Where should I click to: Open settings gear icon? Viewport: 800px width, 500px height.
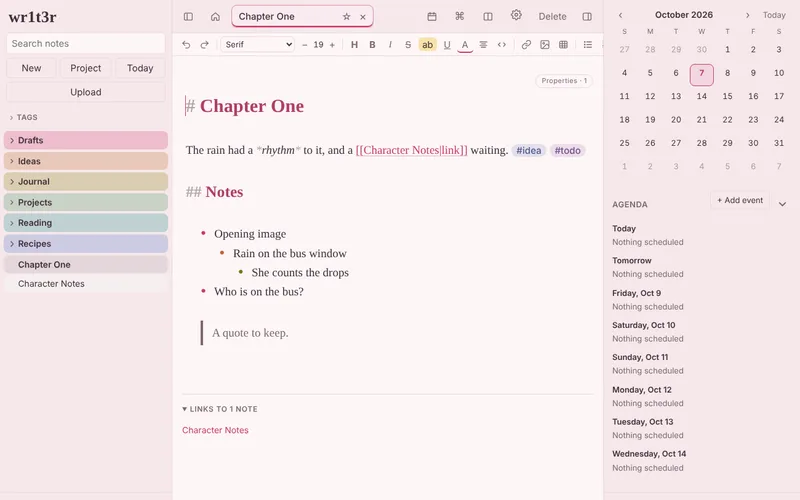[516, 15]
